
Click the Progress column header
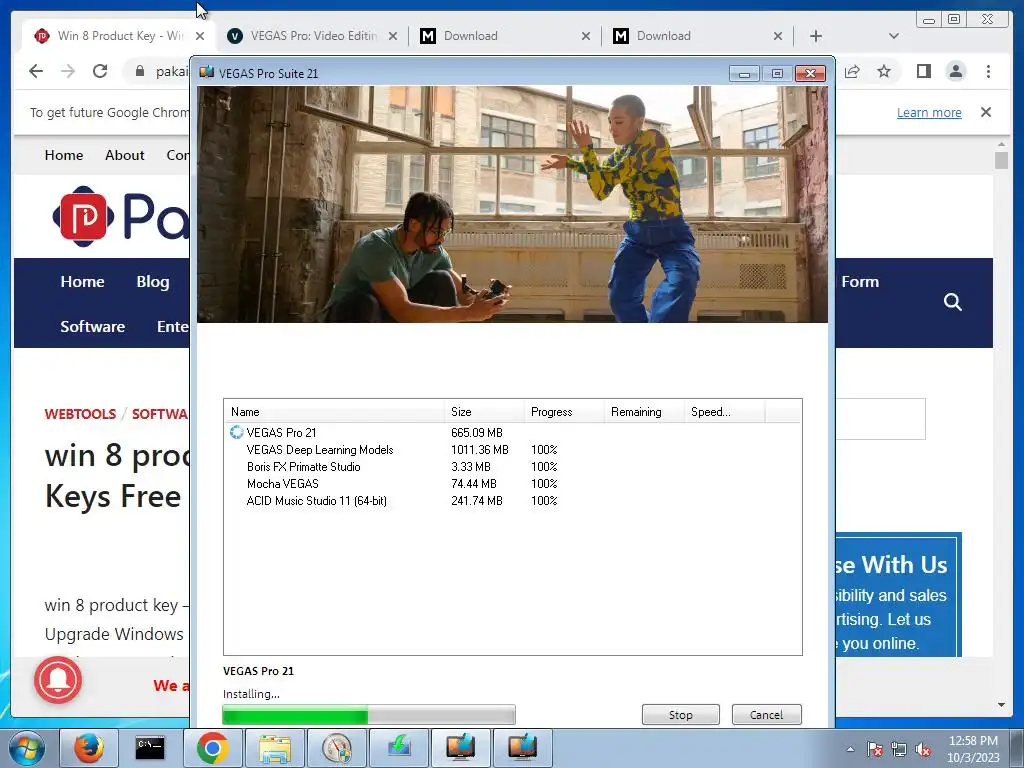pos(564,411)
